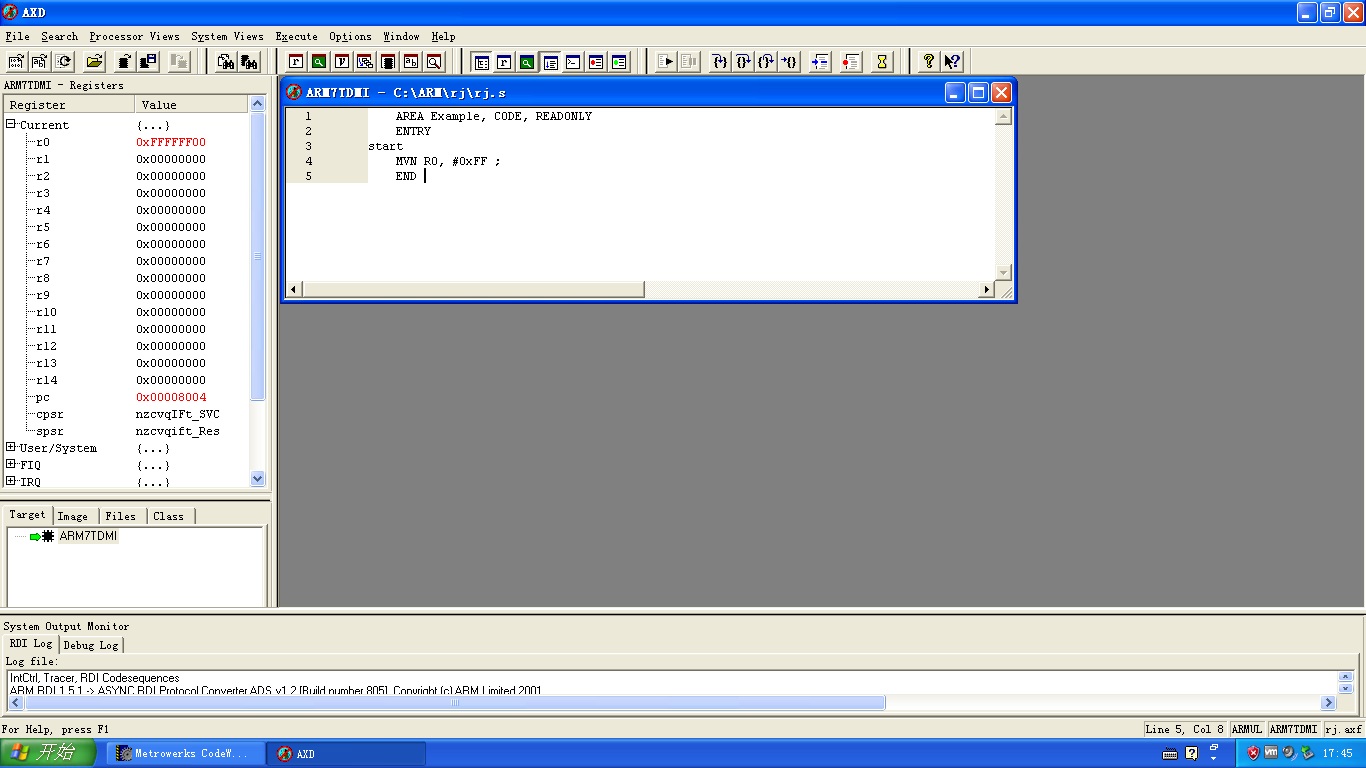Click the open folder toolbar icon

94,62
